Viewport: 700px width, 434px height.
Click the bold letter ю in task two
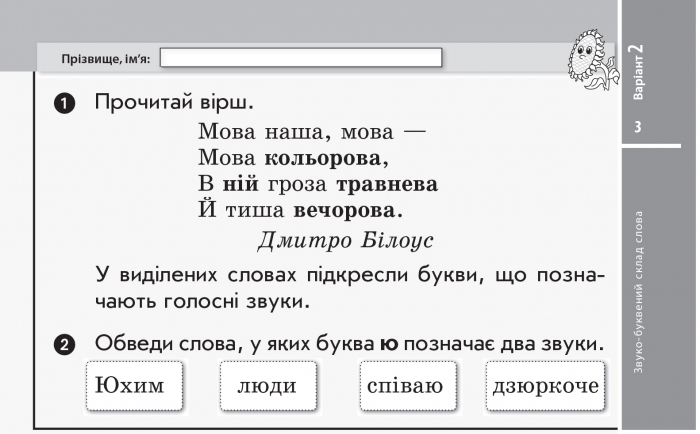point(389,344)
